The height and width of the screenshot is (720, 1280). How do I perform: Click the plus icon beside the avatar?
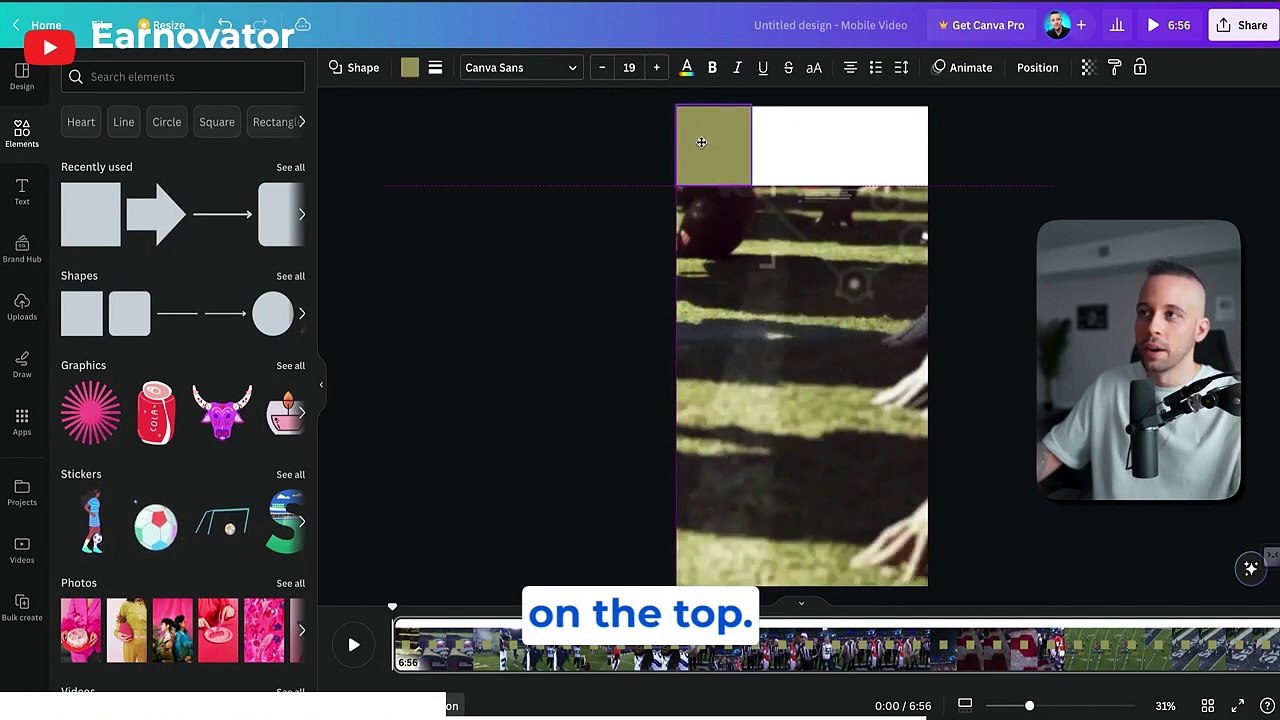[x=1081, y=25]
